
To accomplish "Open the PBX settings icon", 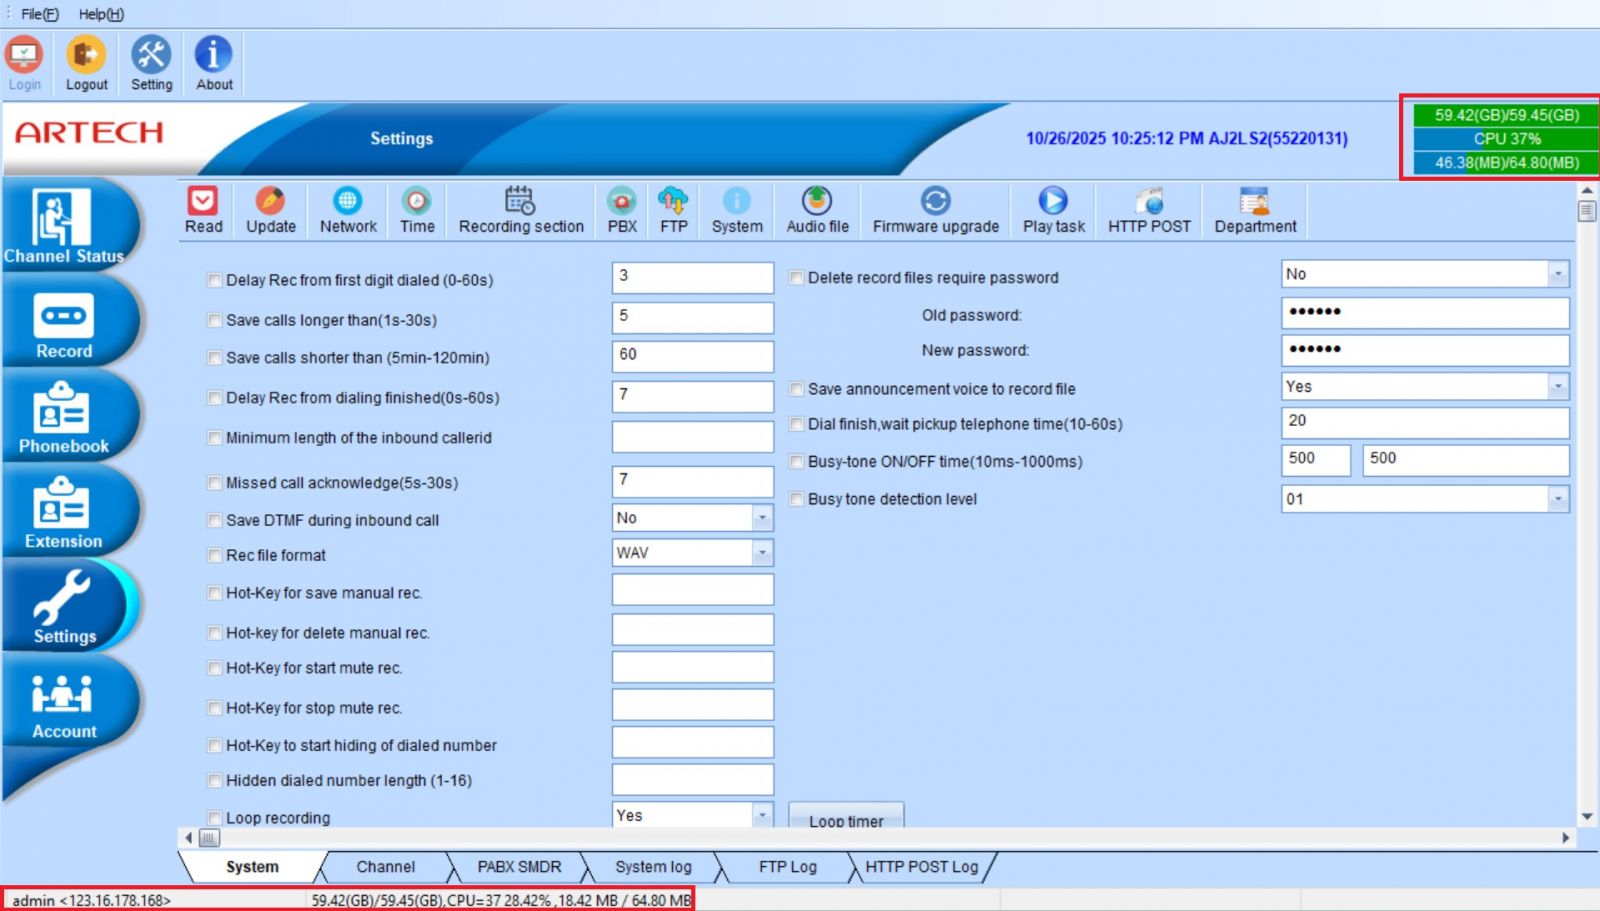I will pyautogui.click(x=621, y=210).
